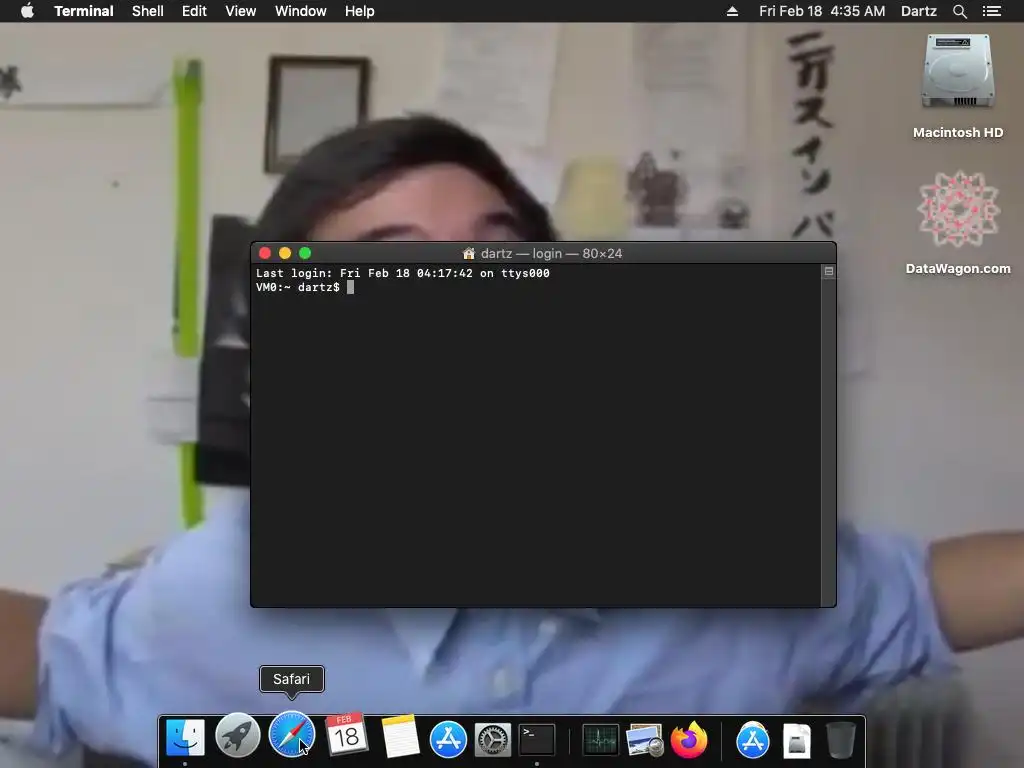The height and width of the screenshot is (768, 1024).
Task: Click the Last login line in Terminal
Action: pyautogui.click(x=402, y=273)
